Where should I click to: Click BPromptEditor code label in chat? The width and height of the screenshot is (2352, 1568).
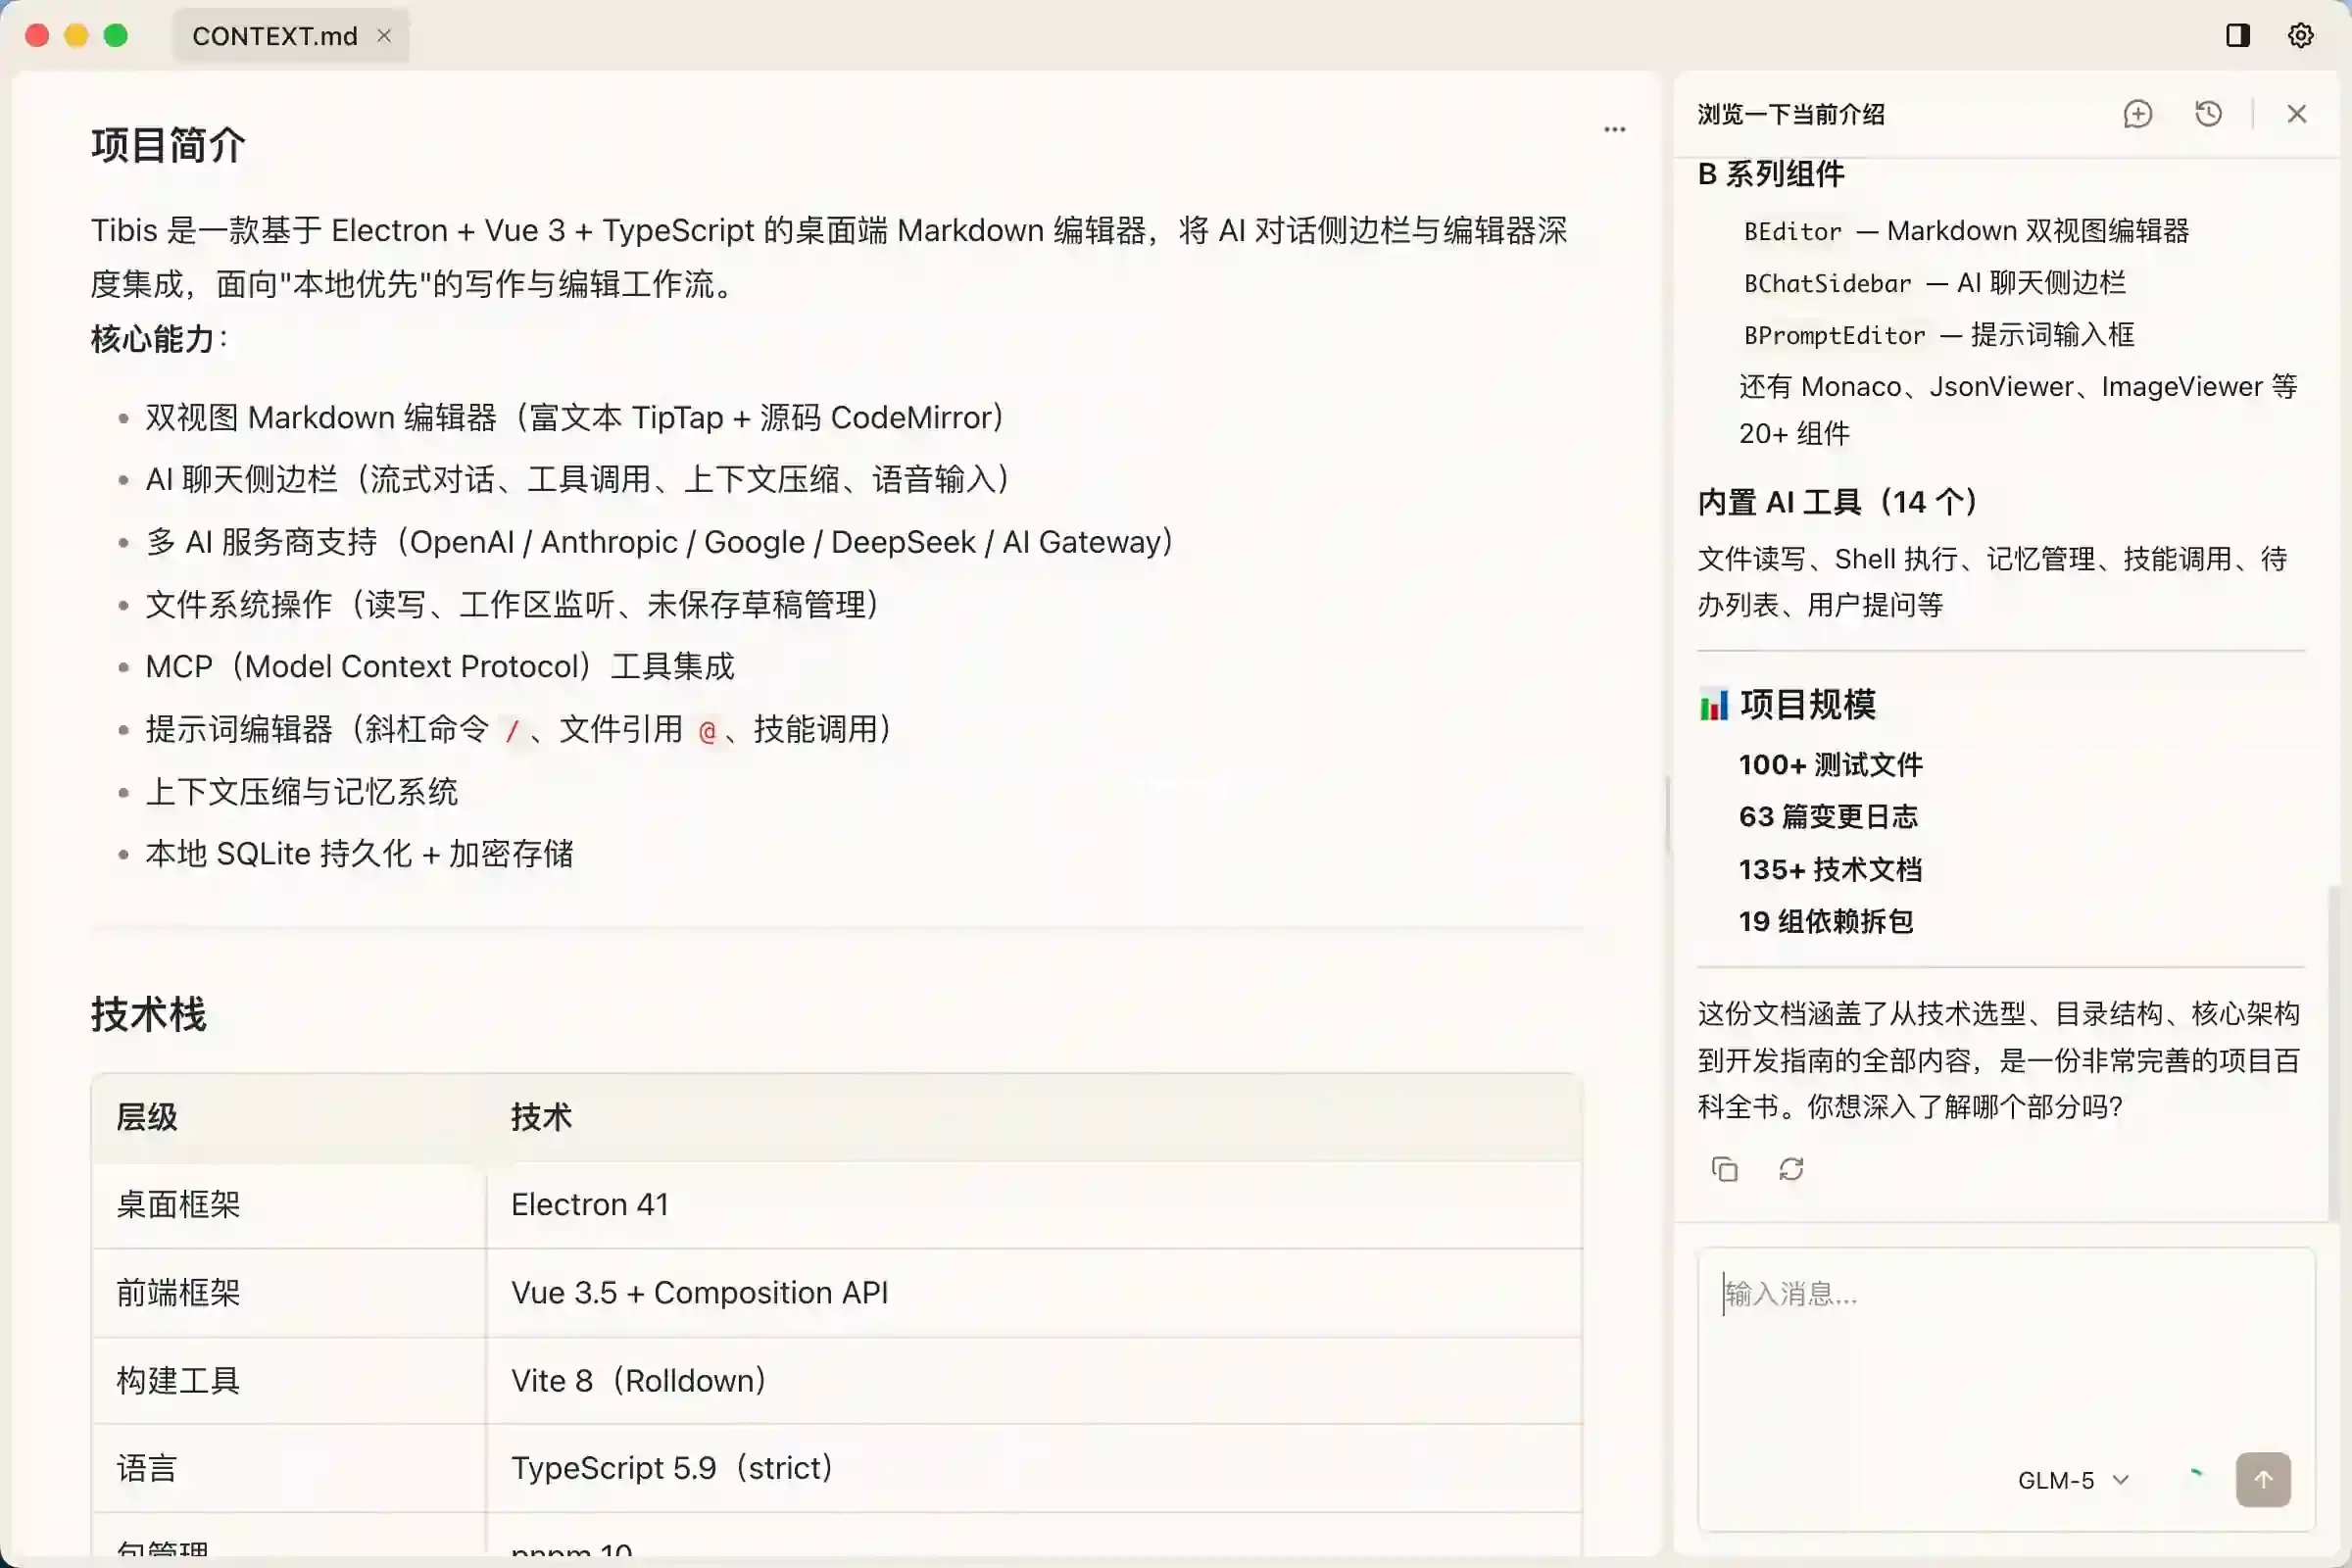(1834, 336)
